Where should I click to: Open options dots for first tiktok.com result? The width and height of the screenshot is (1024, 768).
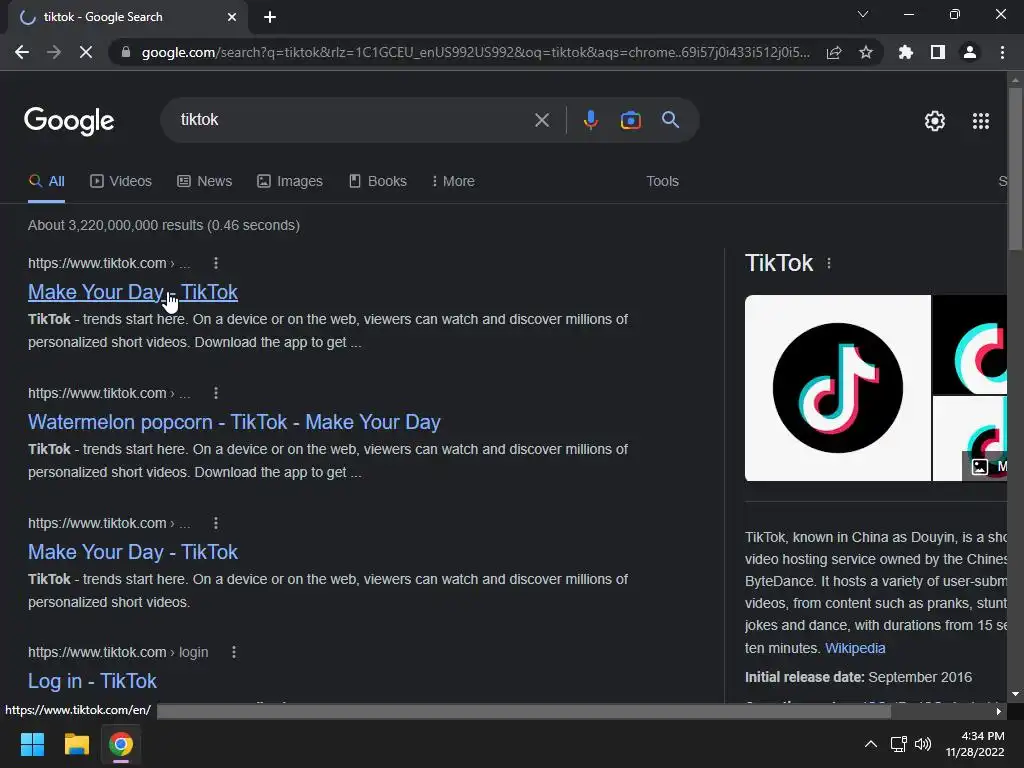pos(216,263)
